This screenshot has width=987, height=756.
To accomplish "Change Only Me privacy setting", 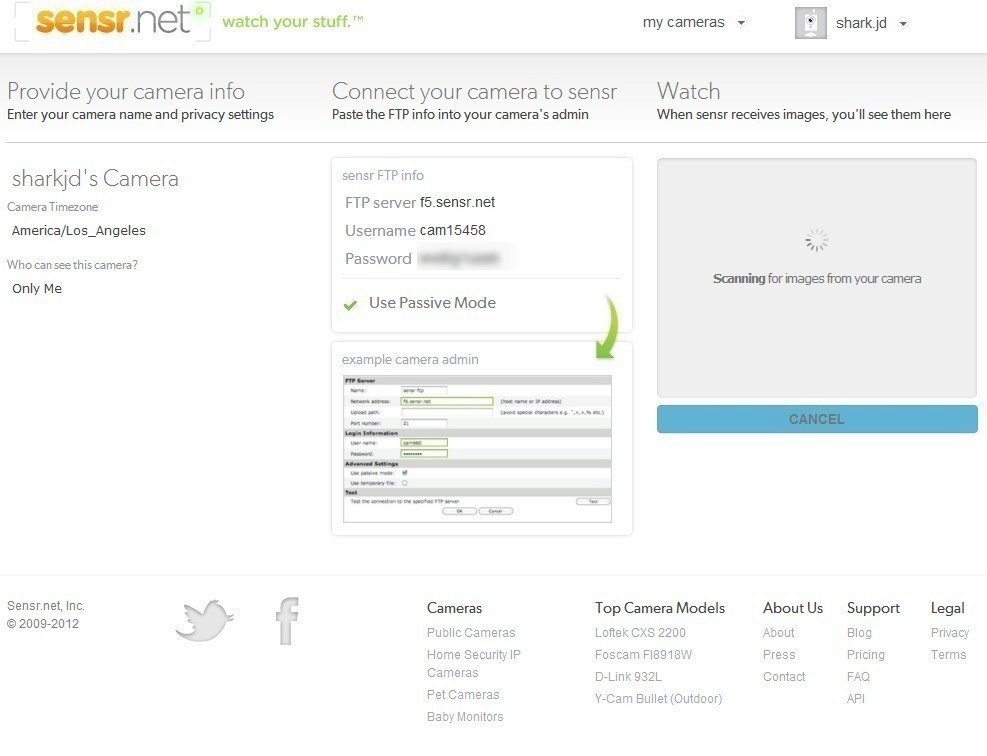I will (37, 289).
